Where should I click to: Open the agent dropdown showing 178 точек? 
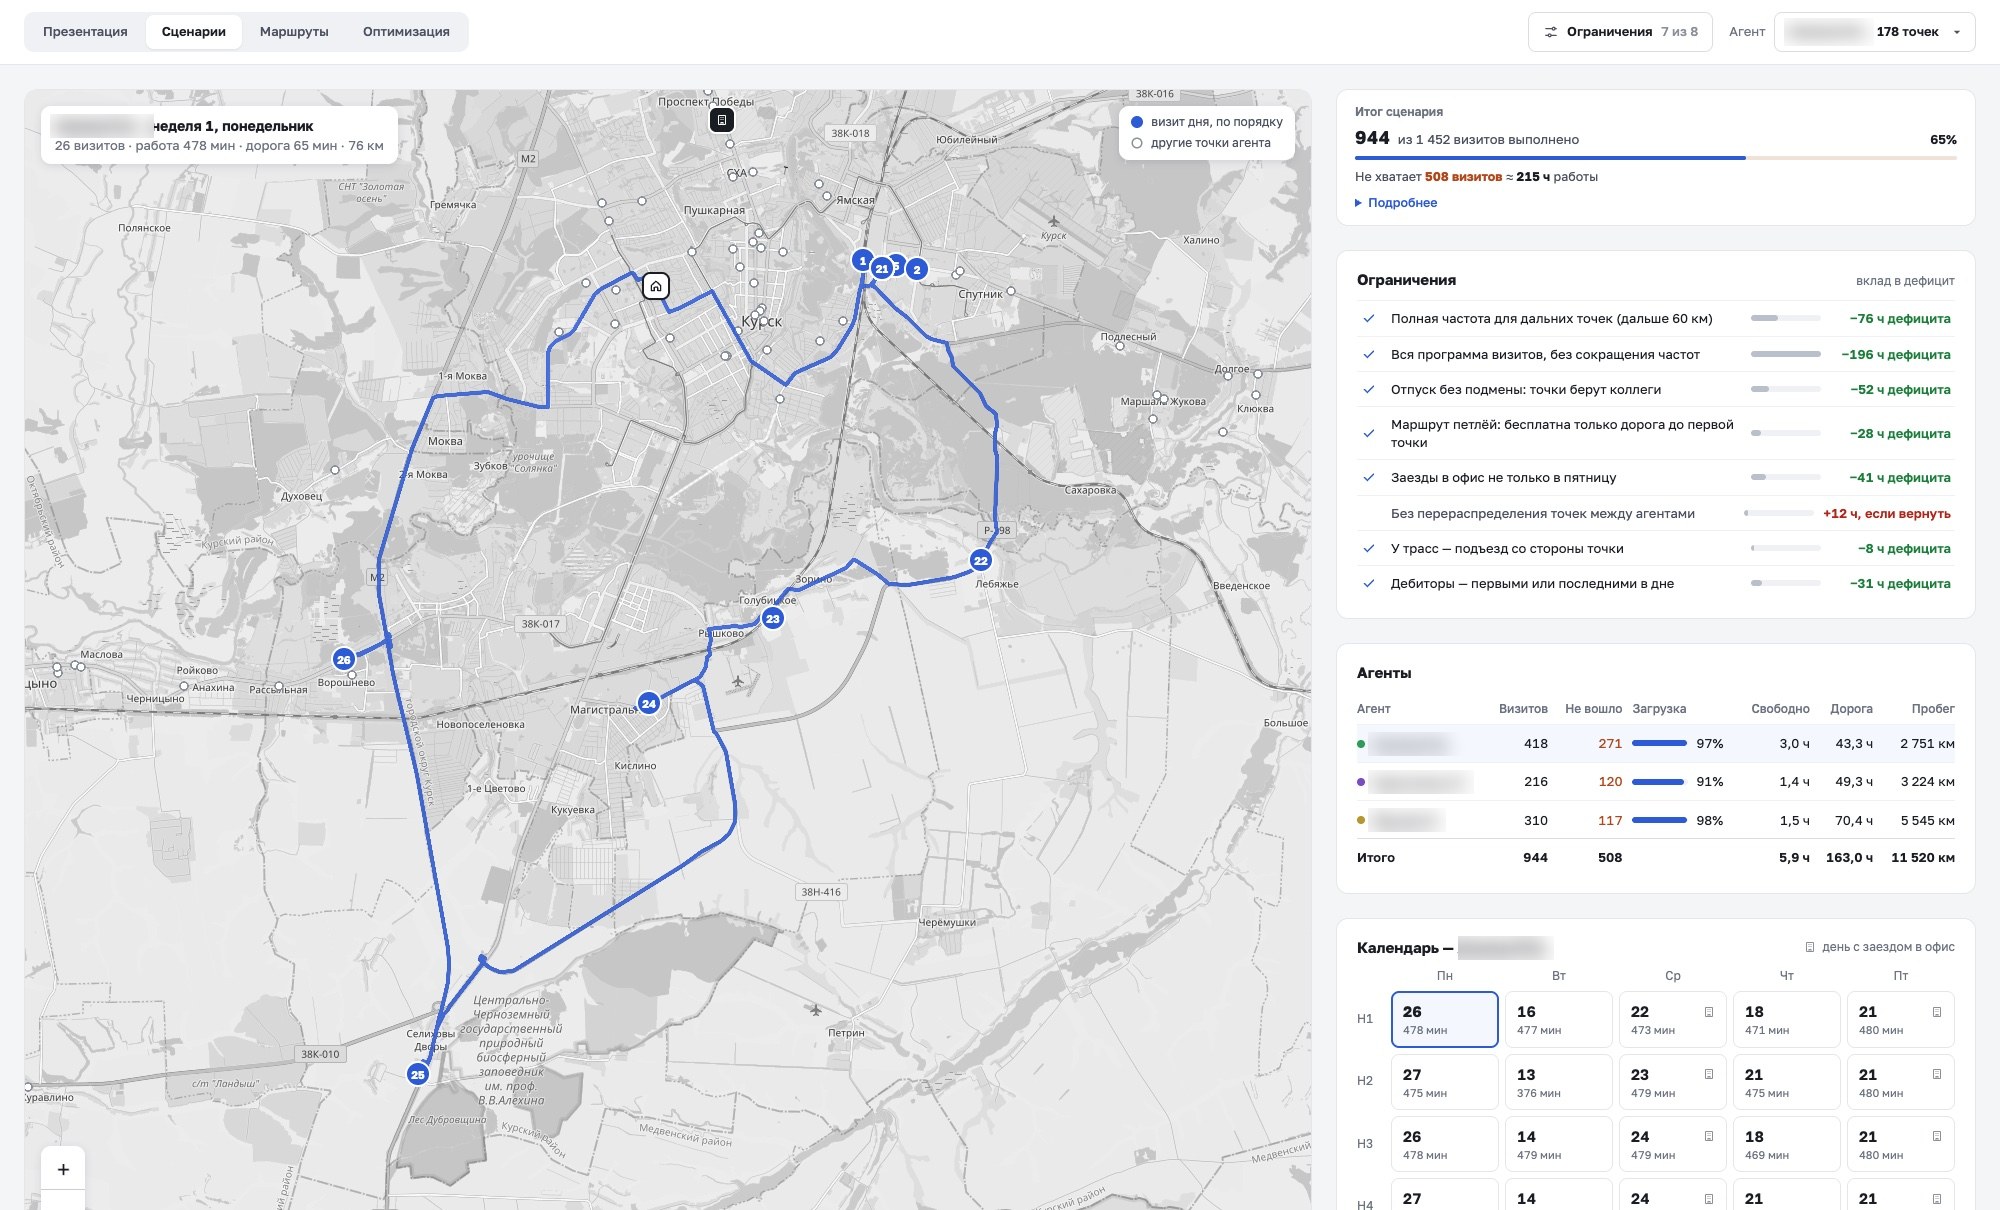(x=1874, y=32)
